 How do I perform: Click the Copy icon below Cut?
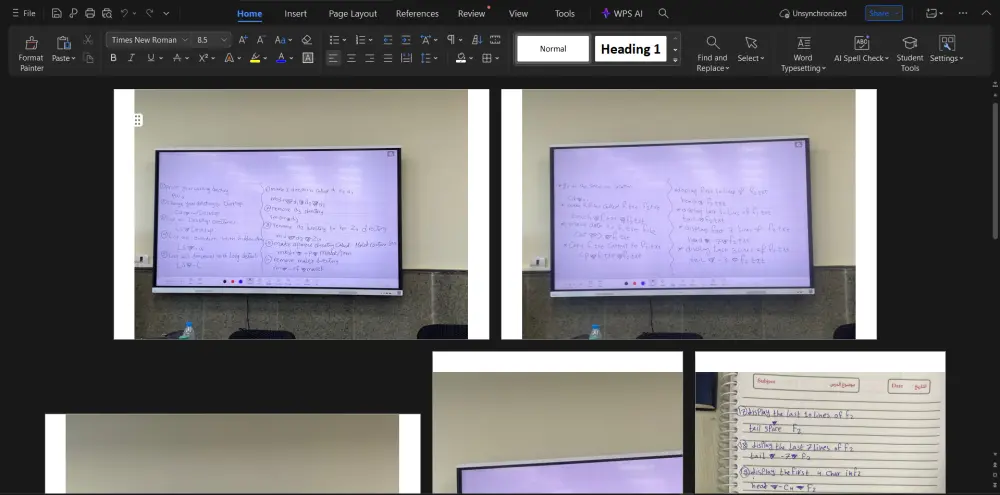coord(88,58)
